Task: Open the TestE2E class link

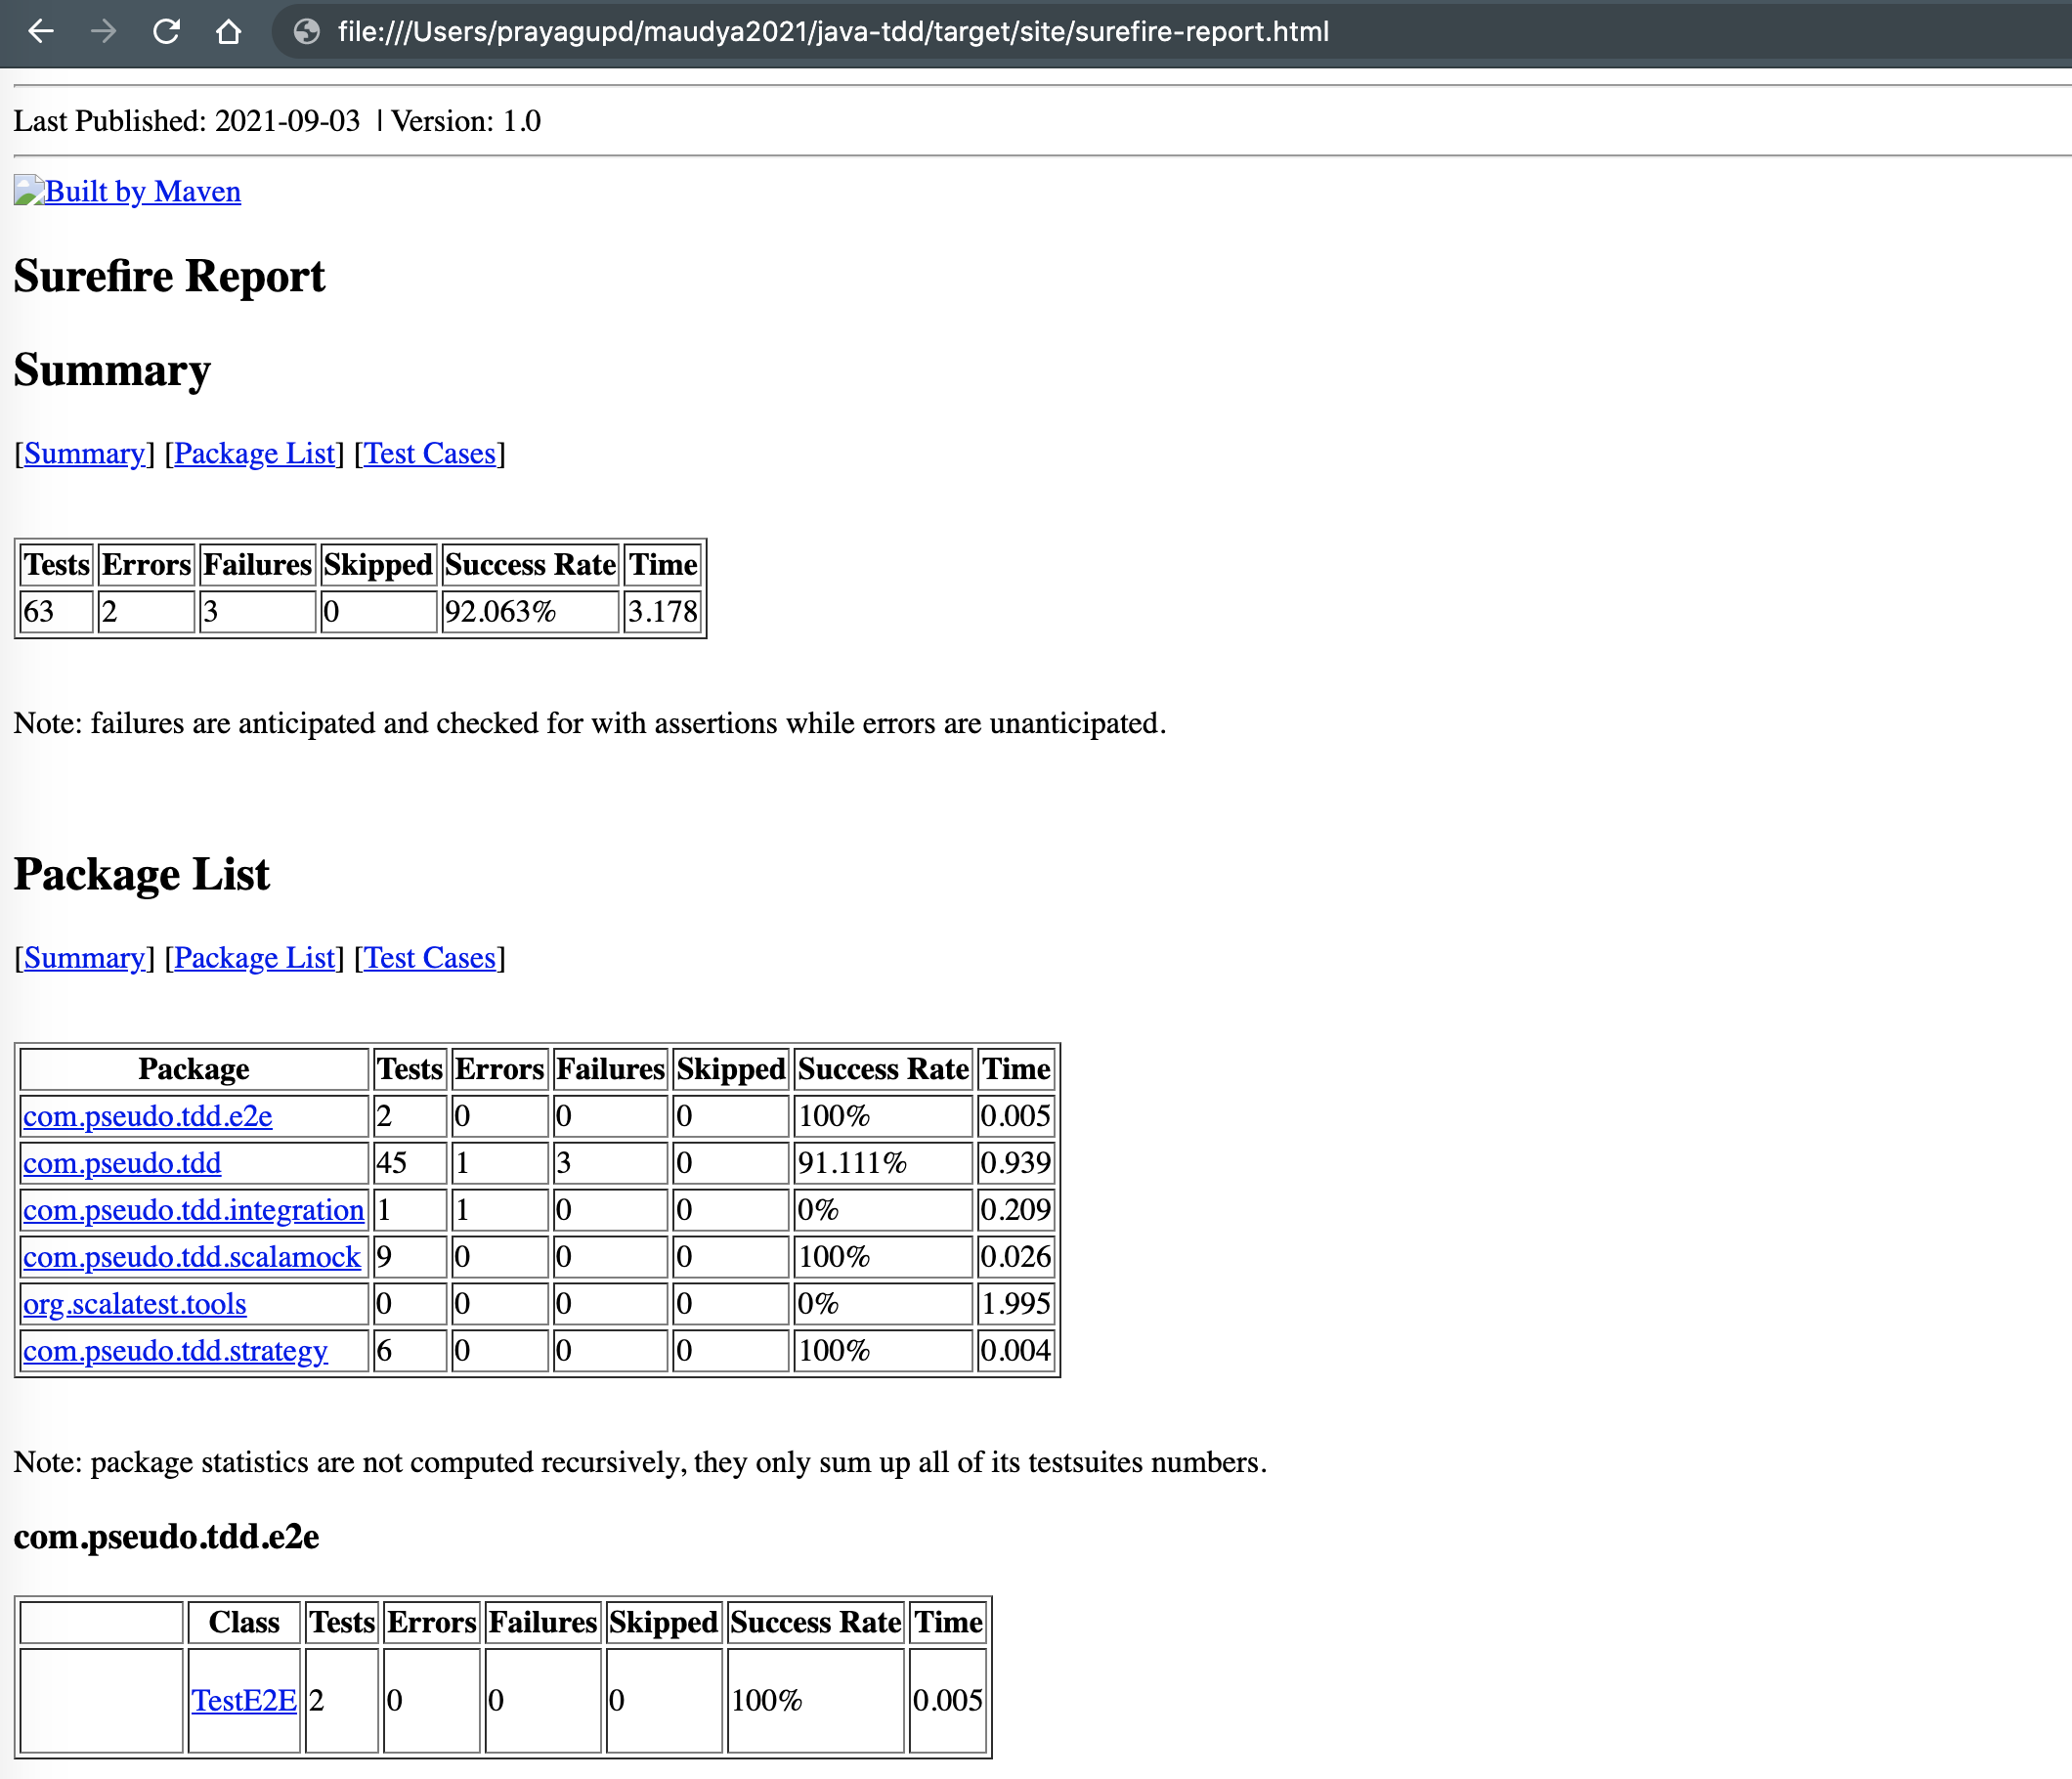Action: point(244,1699)
